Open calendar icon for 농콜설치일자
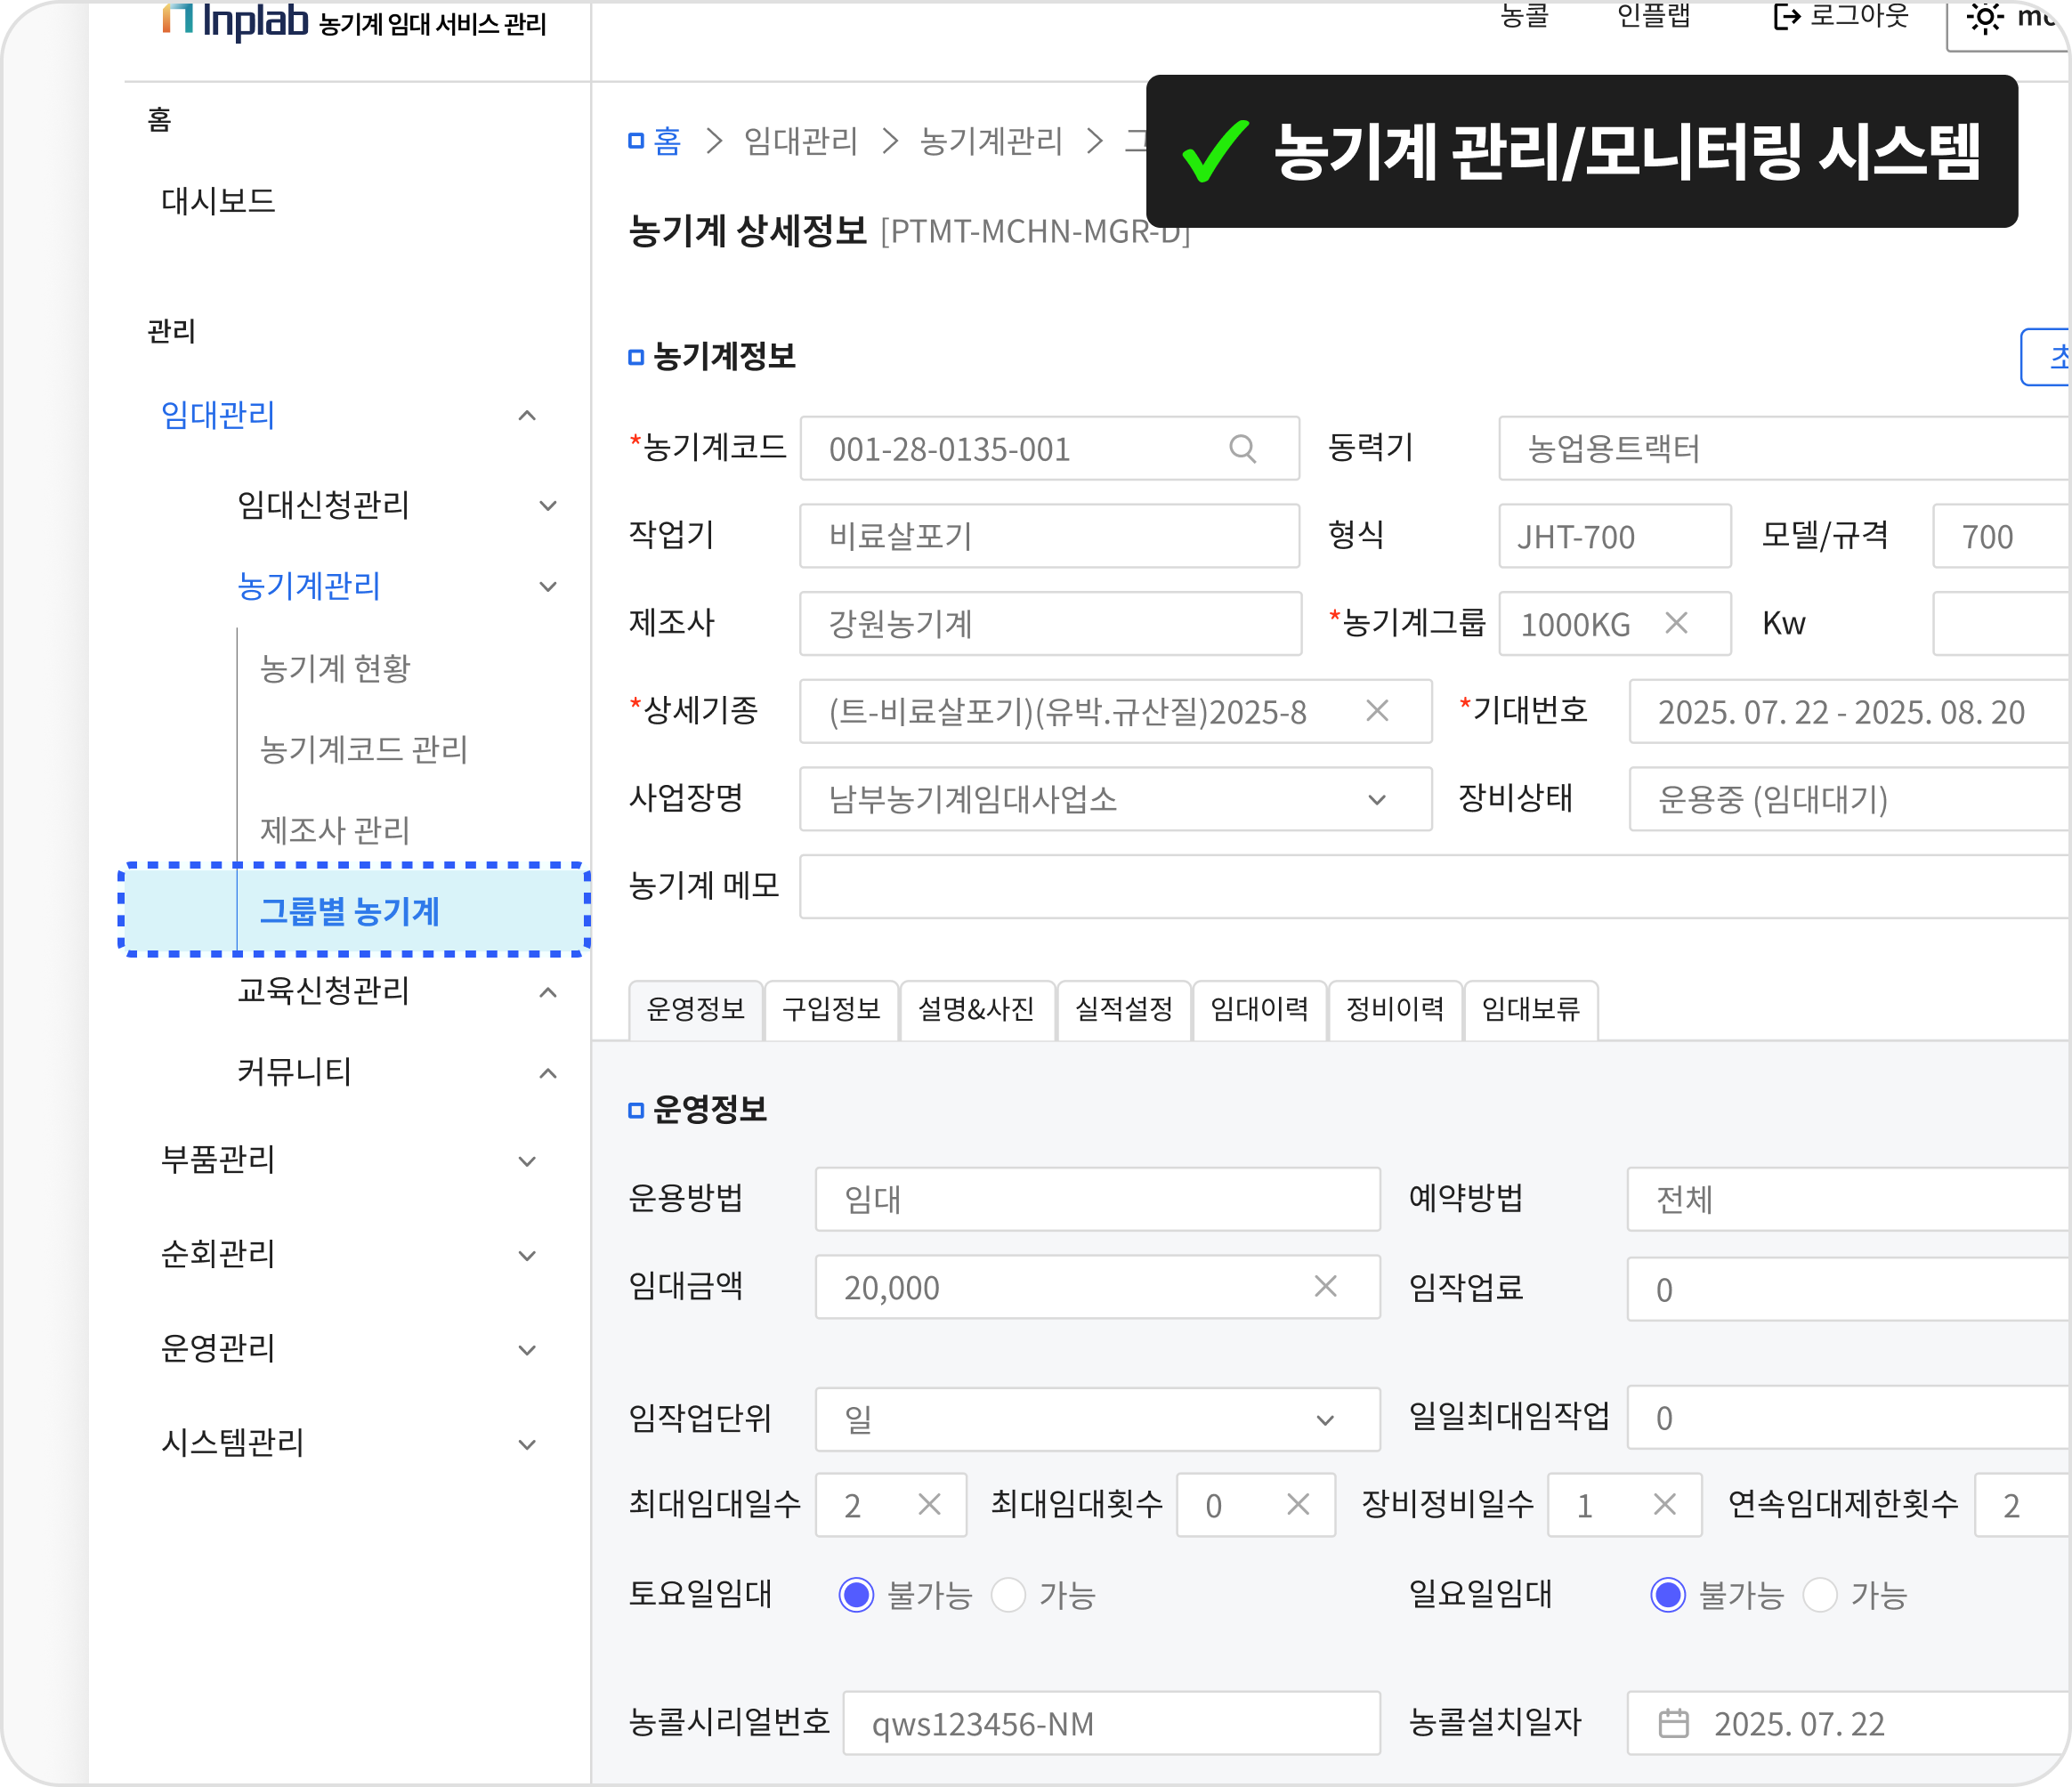Image resolution: width=2072 pixels, height=1787 pixels. pos(1673,1723)
